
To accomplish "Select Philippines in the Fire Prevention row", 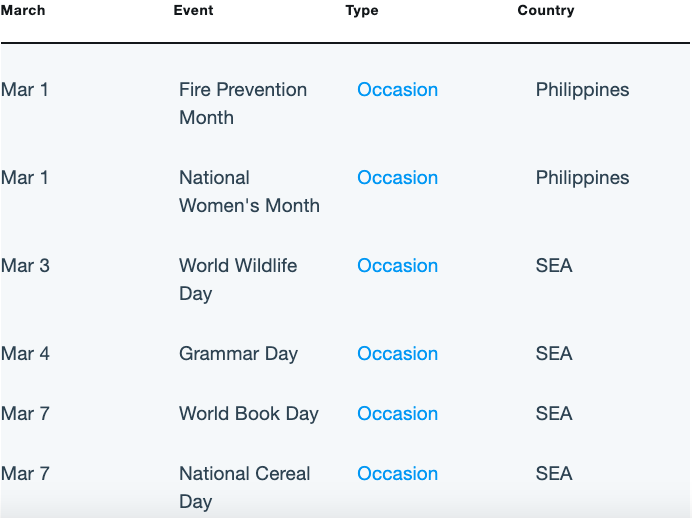I will [x=583, y=90].
